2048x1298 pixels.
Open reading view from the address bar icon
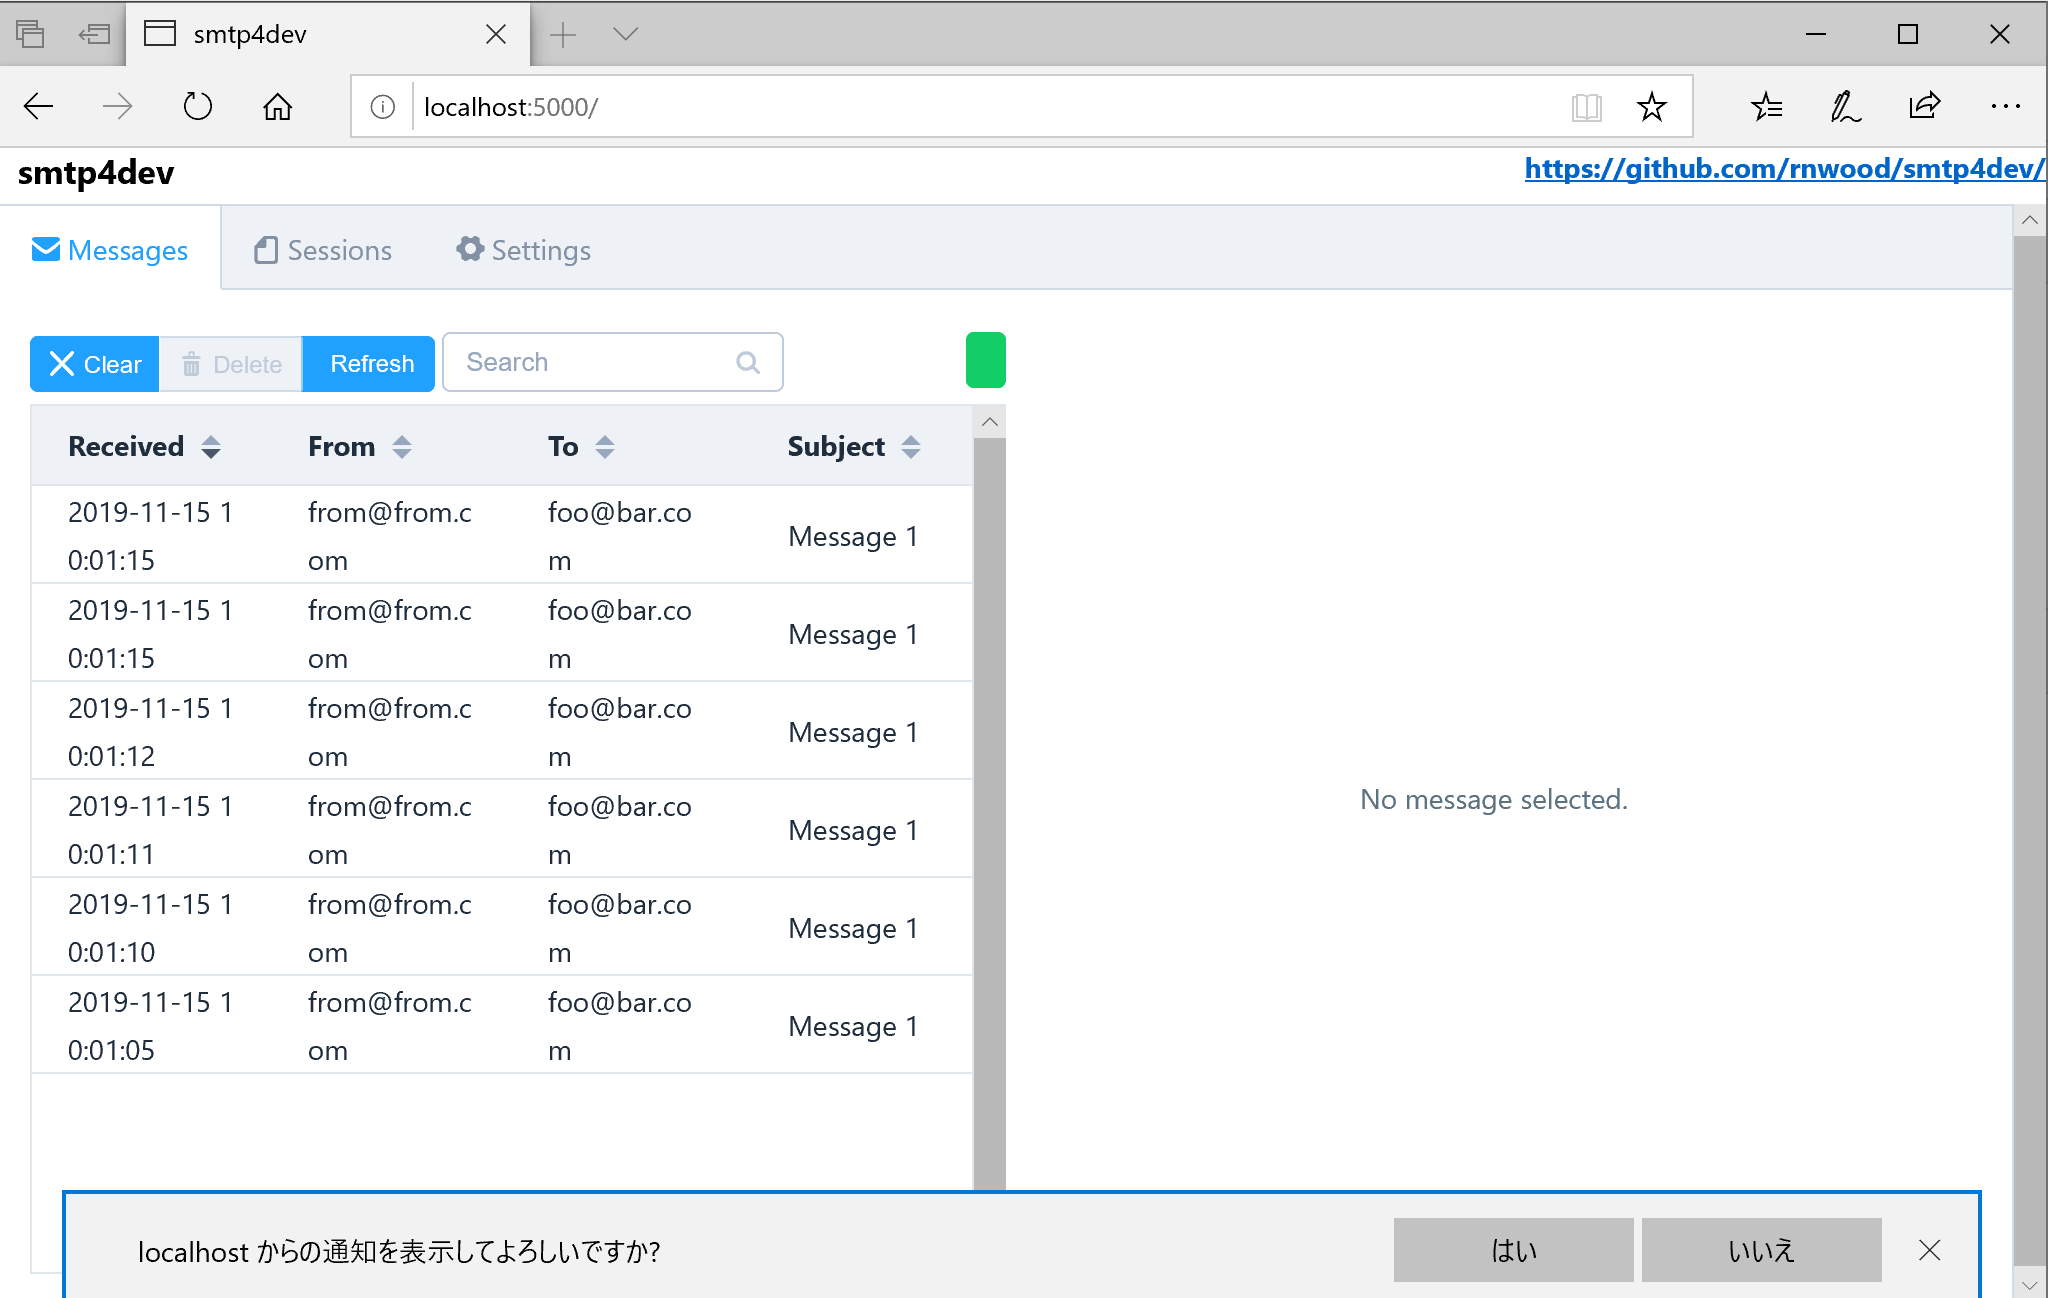pos(1586,106)
